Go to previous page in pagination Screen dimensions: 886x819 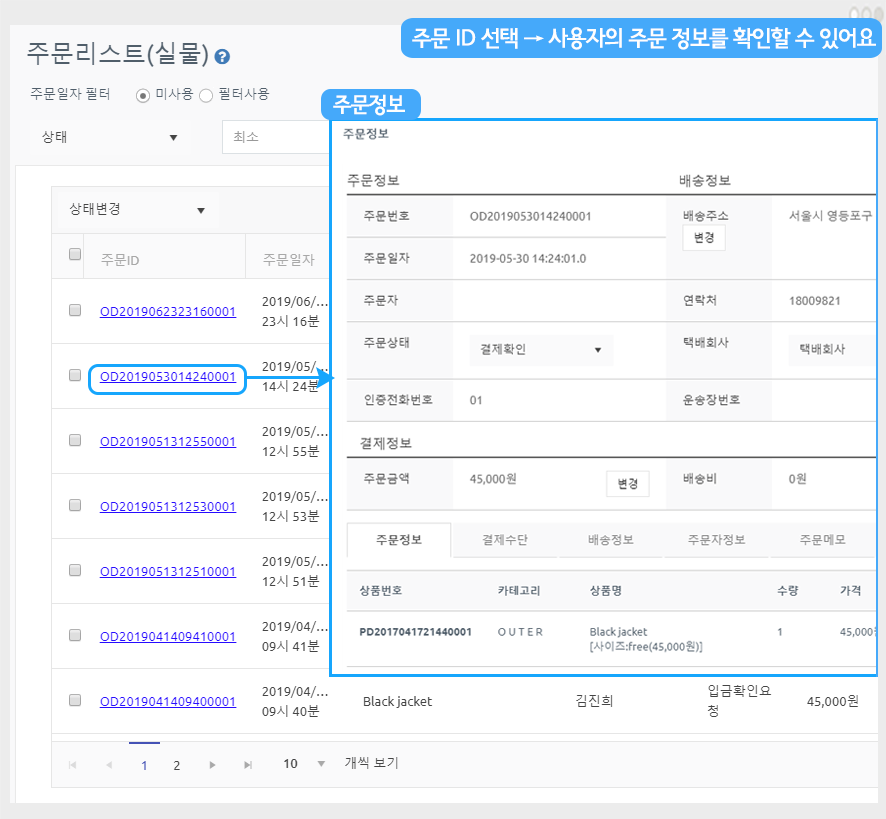[108, 765]
